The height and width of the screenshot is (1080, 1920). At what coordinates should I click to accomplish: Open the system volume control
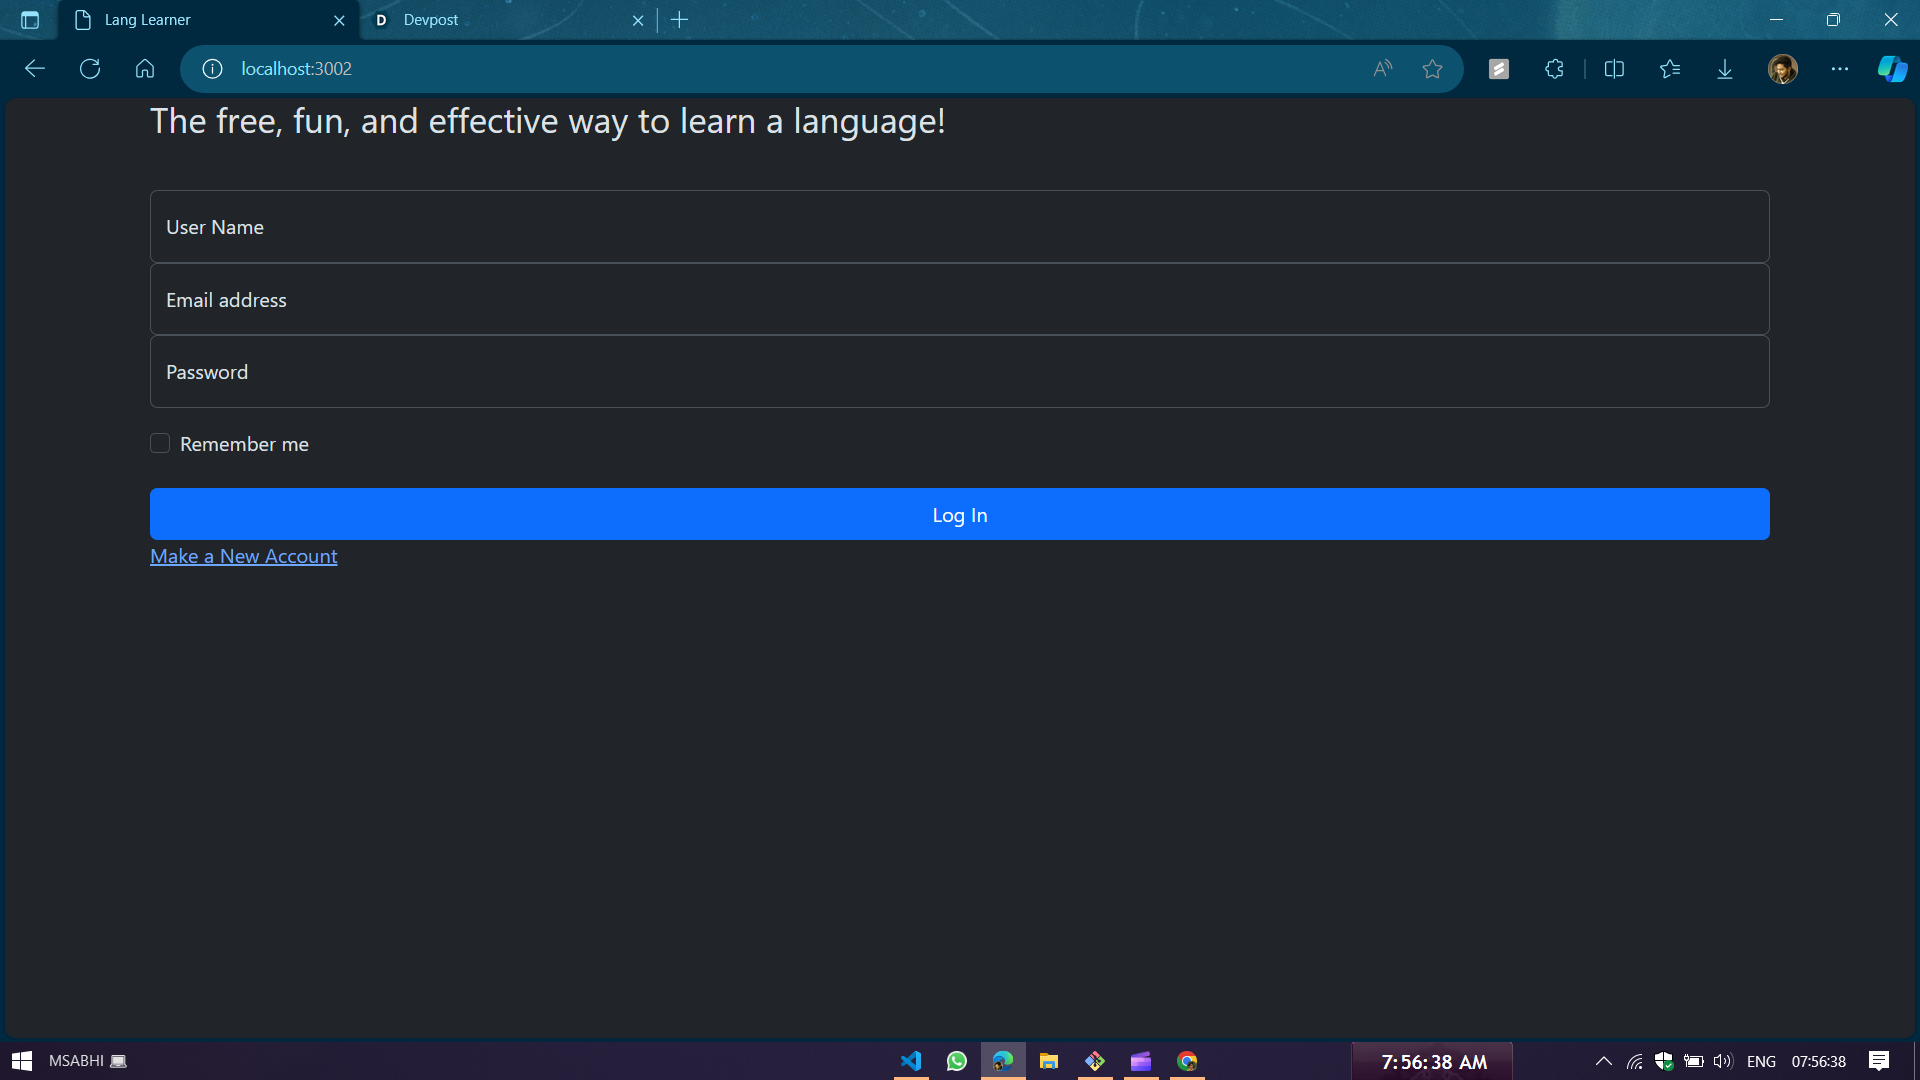pos(1722,1061)
